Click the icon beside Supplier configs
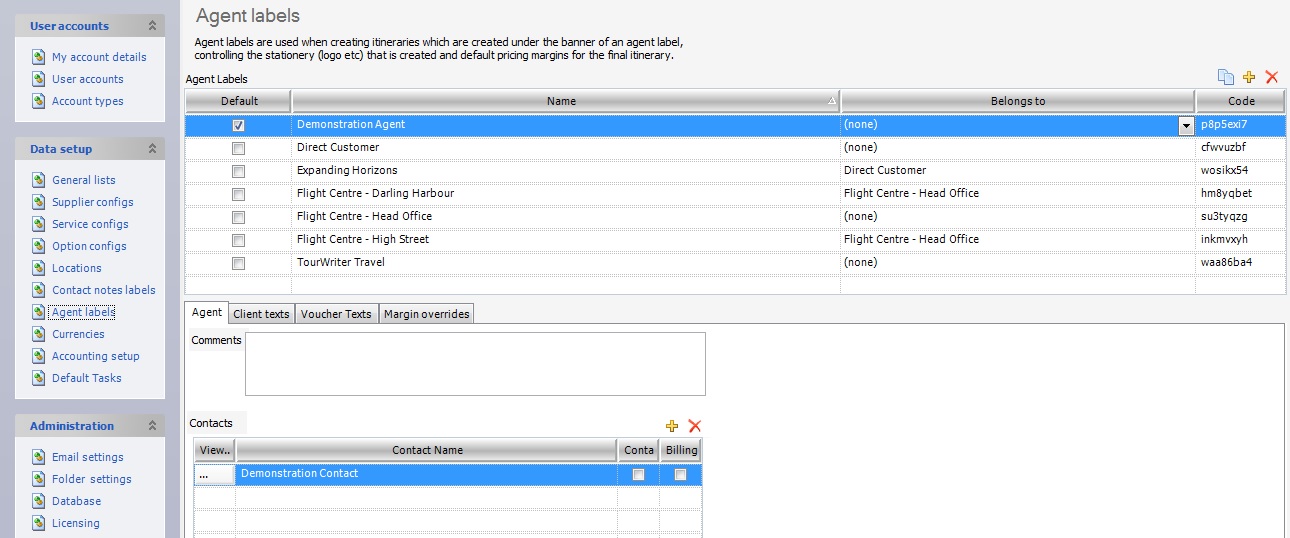The width and height of the screenshot is (1290, 538). (38, 202)
